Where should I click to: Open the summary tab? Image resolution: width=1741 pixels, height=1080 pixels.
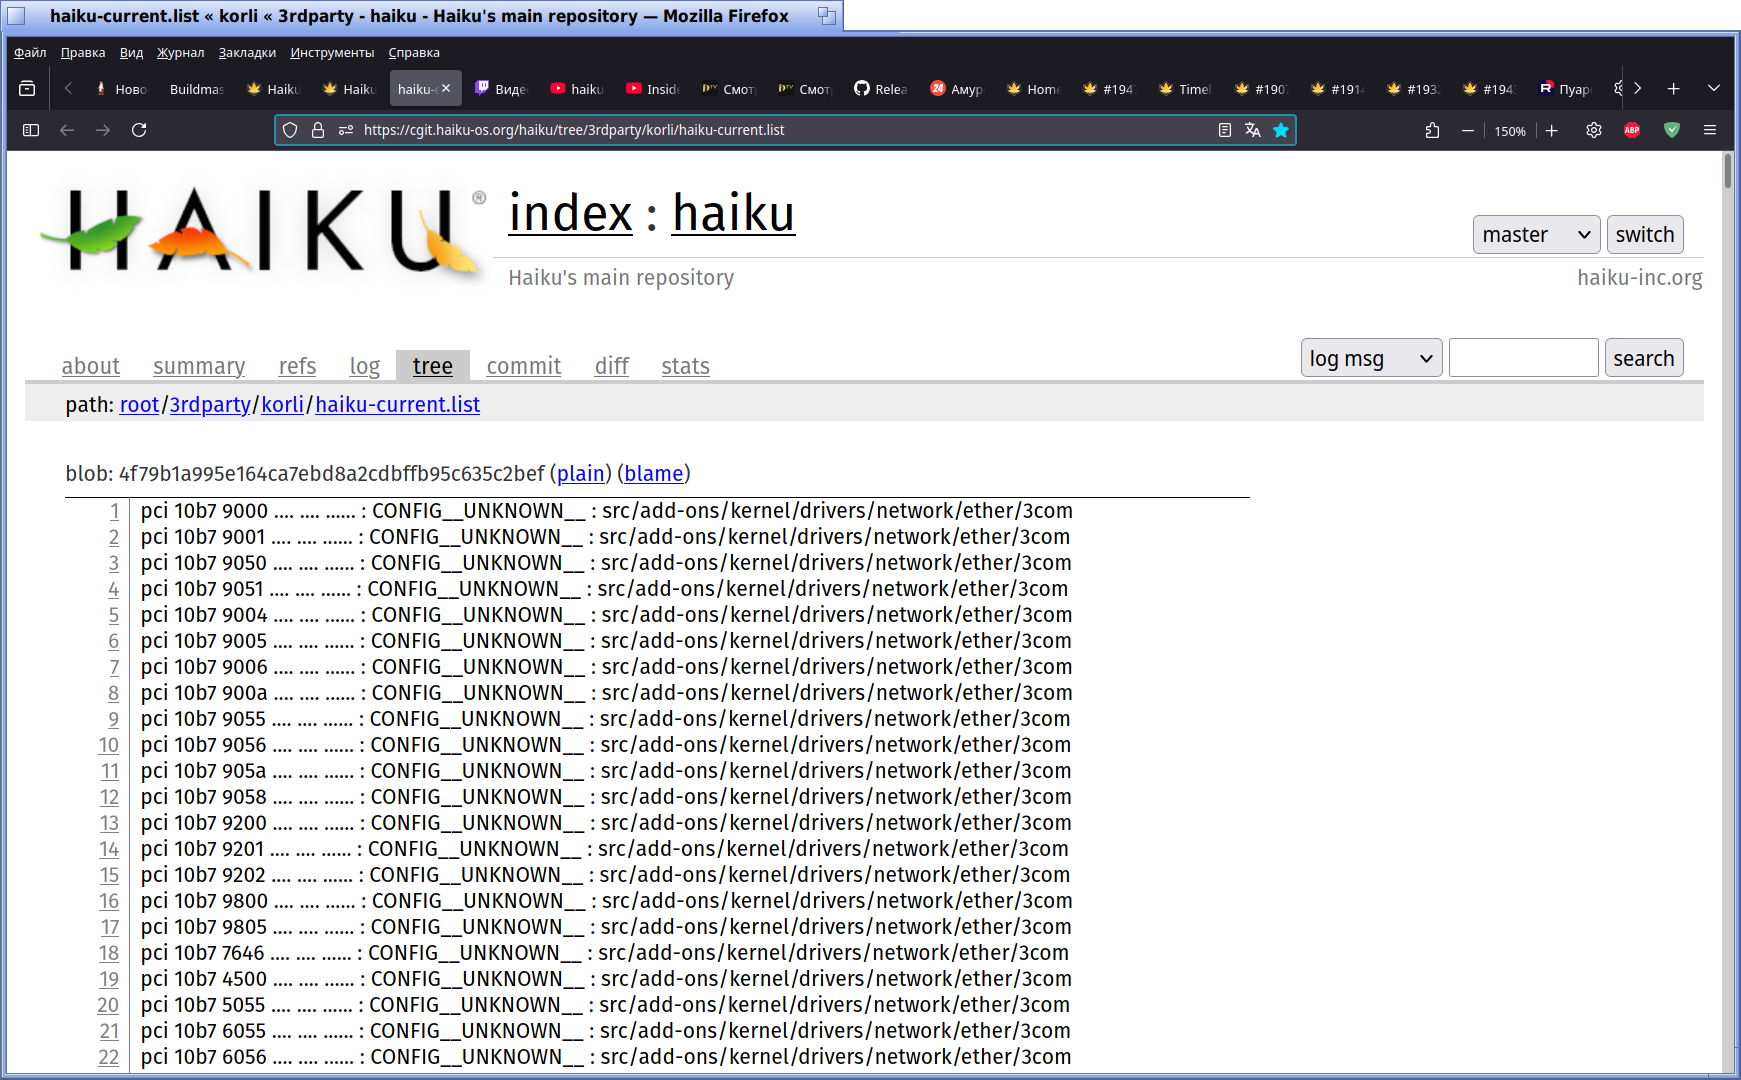[199, 367]
